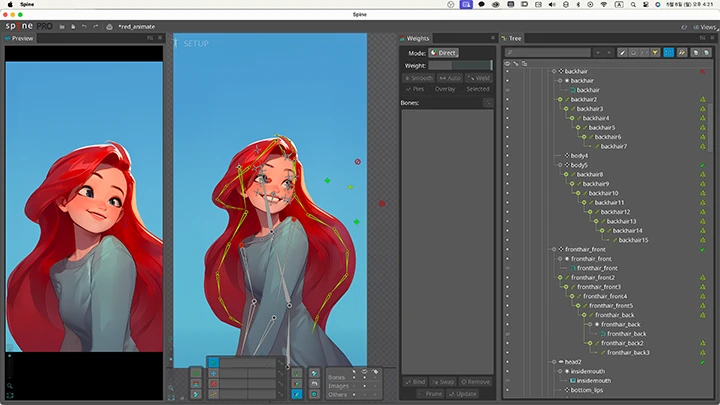Click the Smooth button in Weights
This screenshot has width=720, height=405.
click(x=419, y=78)
